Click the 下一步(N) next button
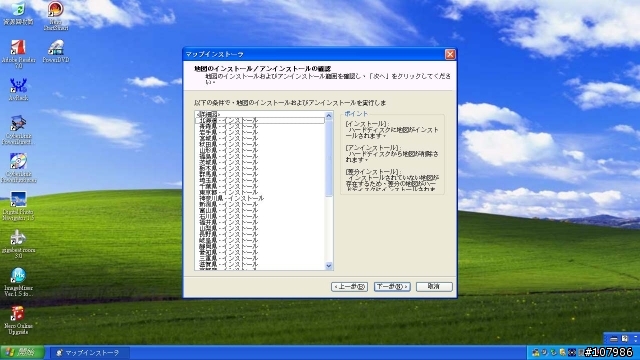Viewport: 640px width, 360px height. 392,287
